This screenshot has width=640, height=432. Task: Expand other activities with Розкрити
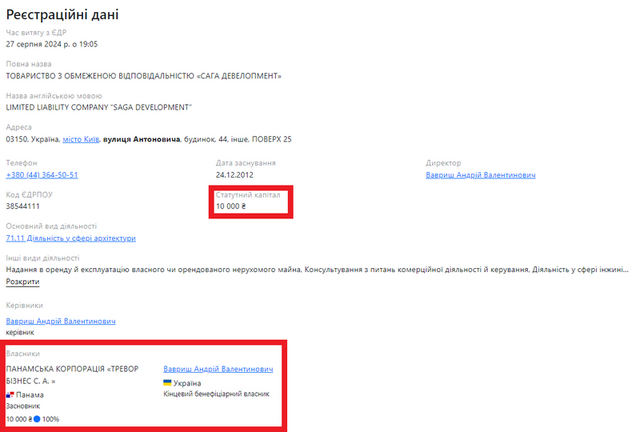(23, 282)
